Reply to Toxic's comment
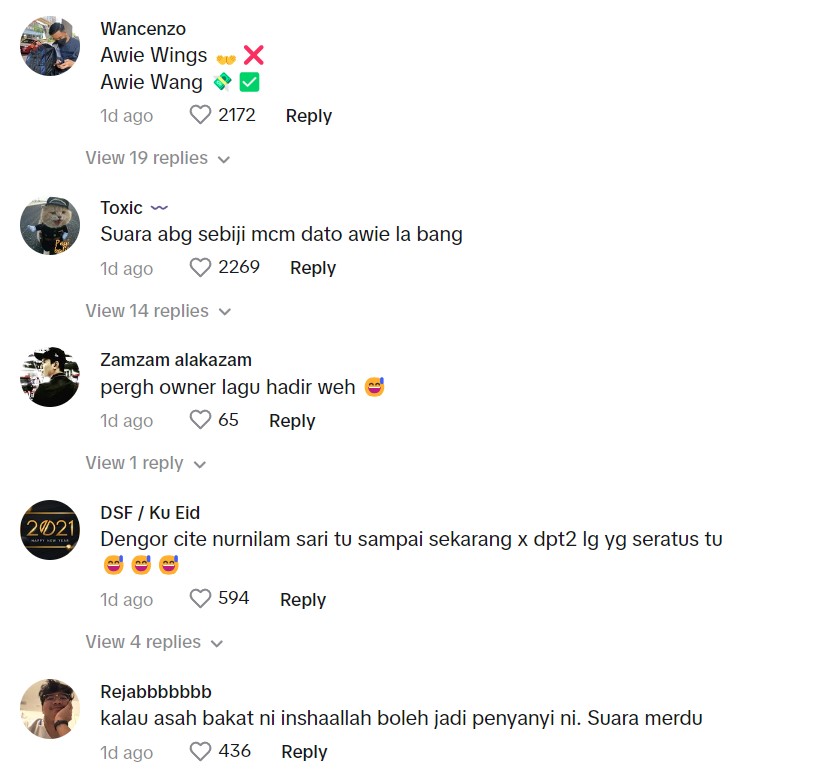This screenshot has height=775, width=815. (313, 268)
